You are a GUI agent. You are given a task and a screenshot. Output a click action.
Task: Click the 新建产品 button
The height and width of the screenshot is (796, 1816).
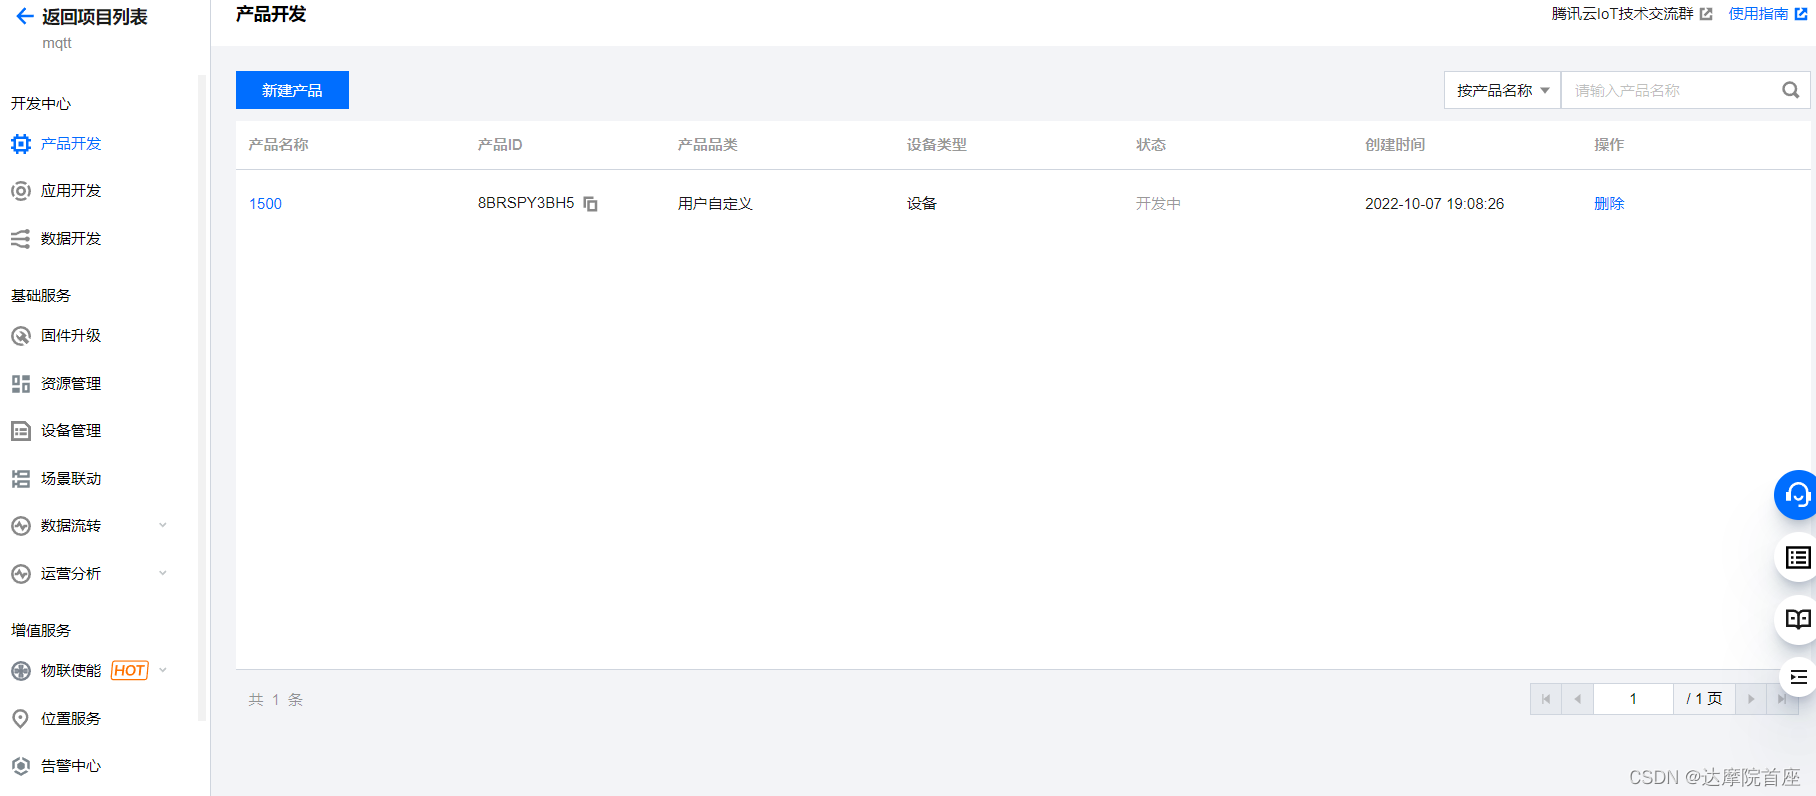[292, 90]
